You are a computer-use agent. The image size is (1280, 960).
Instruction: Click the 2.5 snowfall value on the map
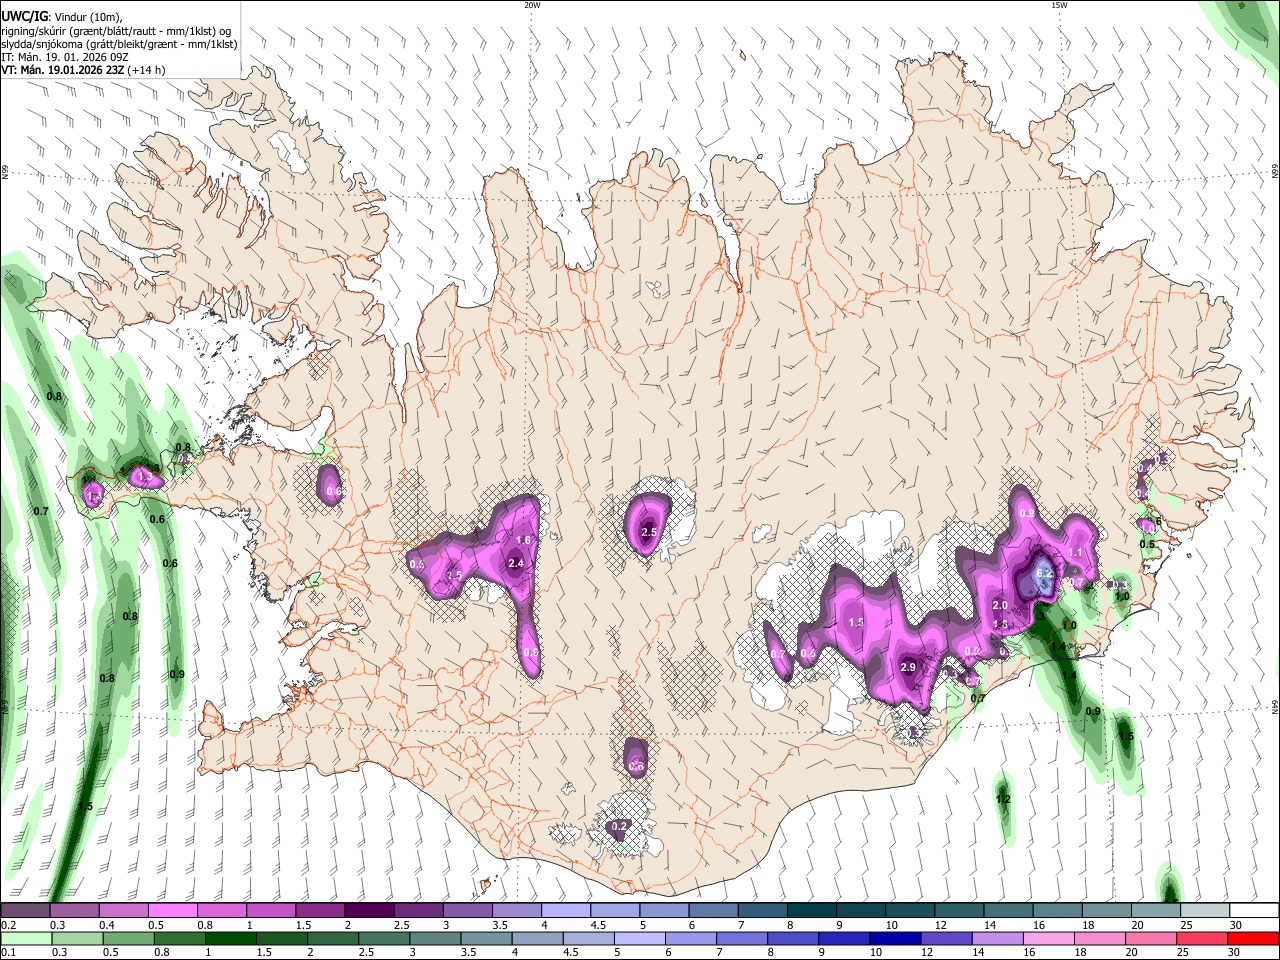[x=648, y=532]
